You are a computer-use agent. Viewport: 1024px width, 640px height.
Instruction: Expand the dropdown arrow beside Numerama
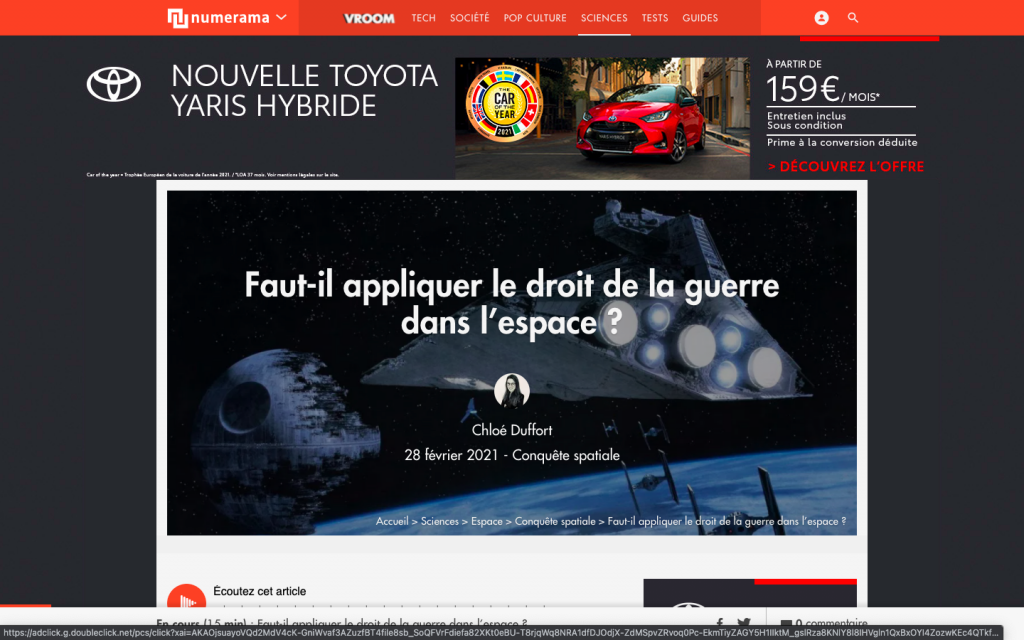point(281,18)
